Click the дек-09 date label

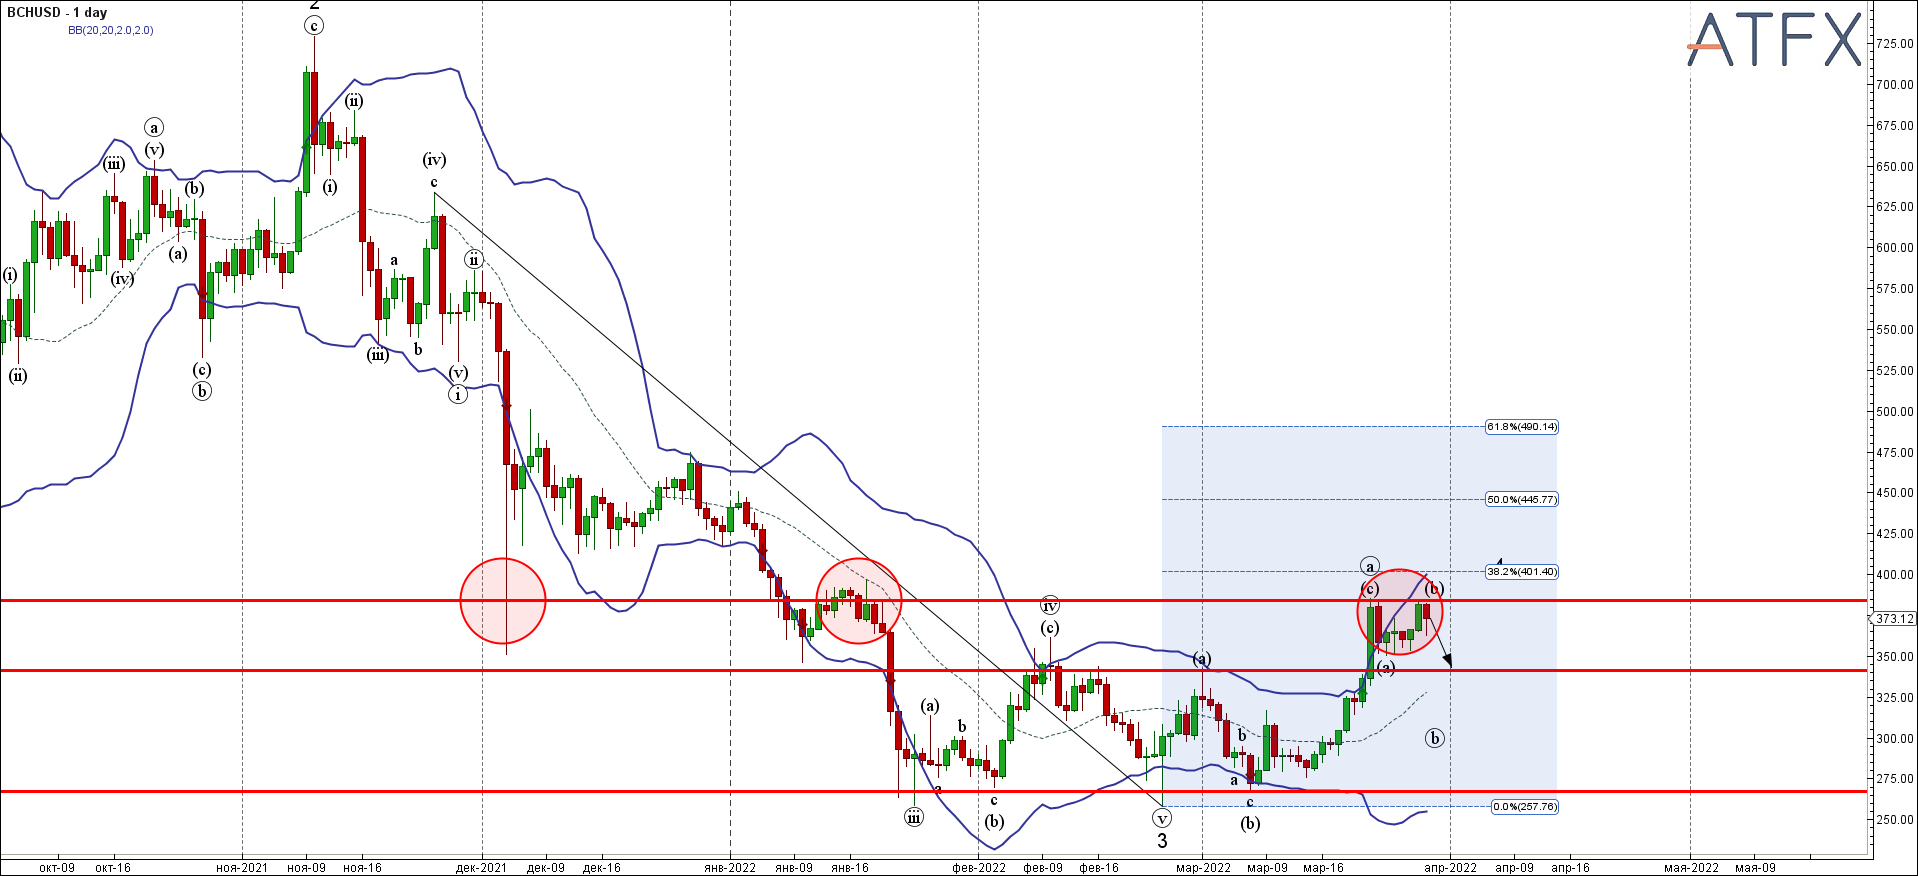click(x=546, y=867)
